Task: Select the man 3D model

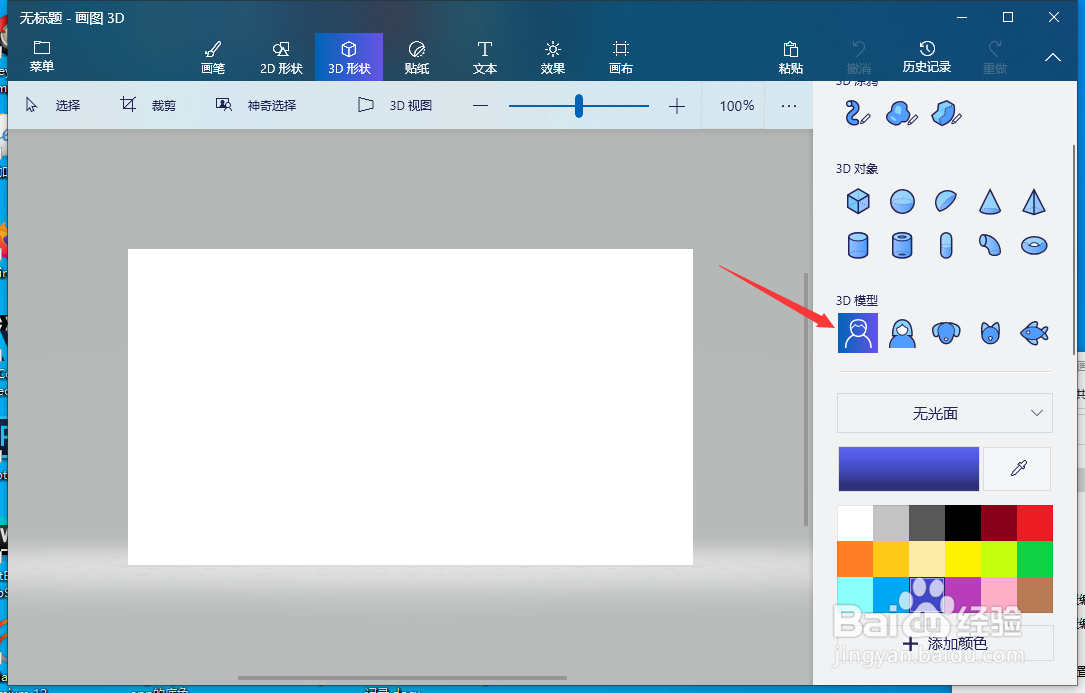Action: point(858,333)
